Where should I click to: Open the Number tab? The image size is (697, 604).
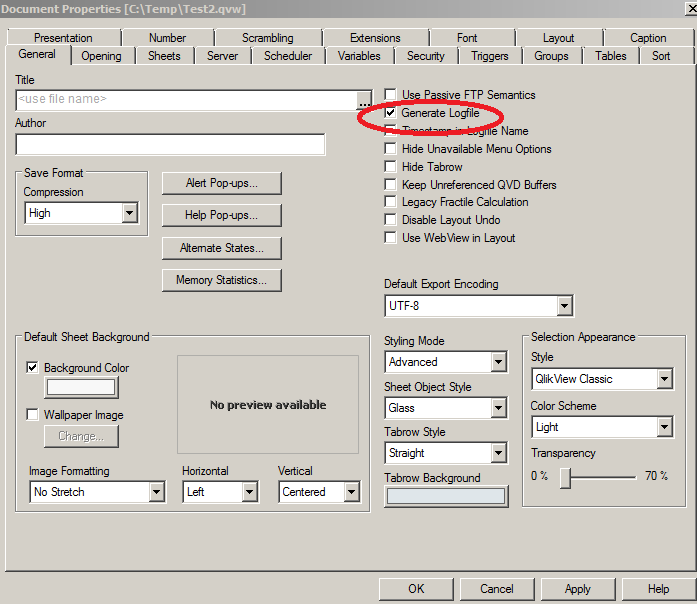point(168,38)
